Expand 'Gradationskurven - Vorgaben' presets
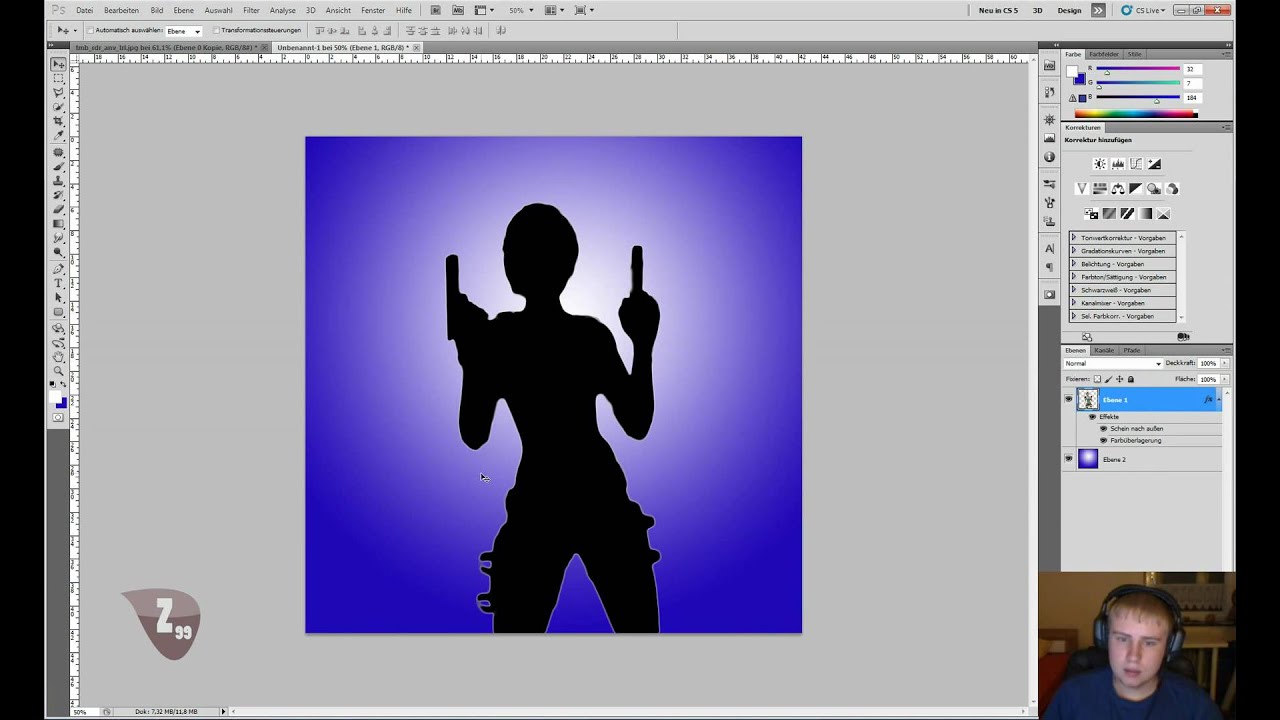1280x720 pixels. [1074, 251]
